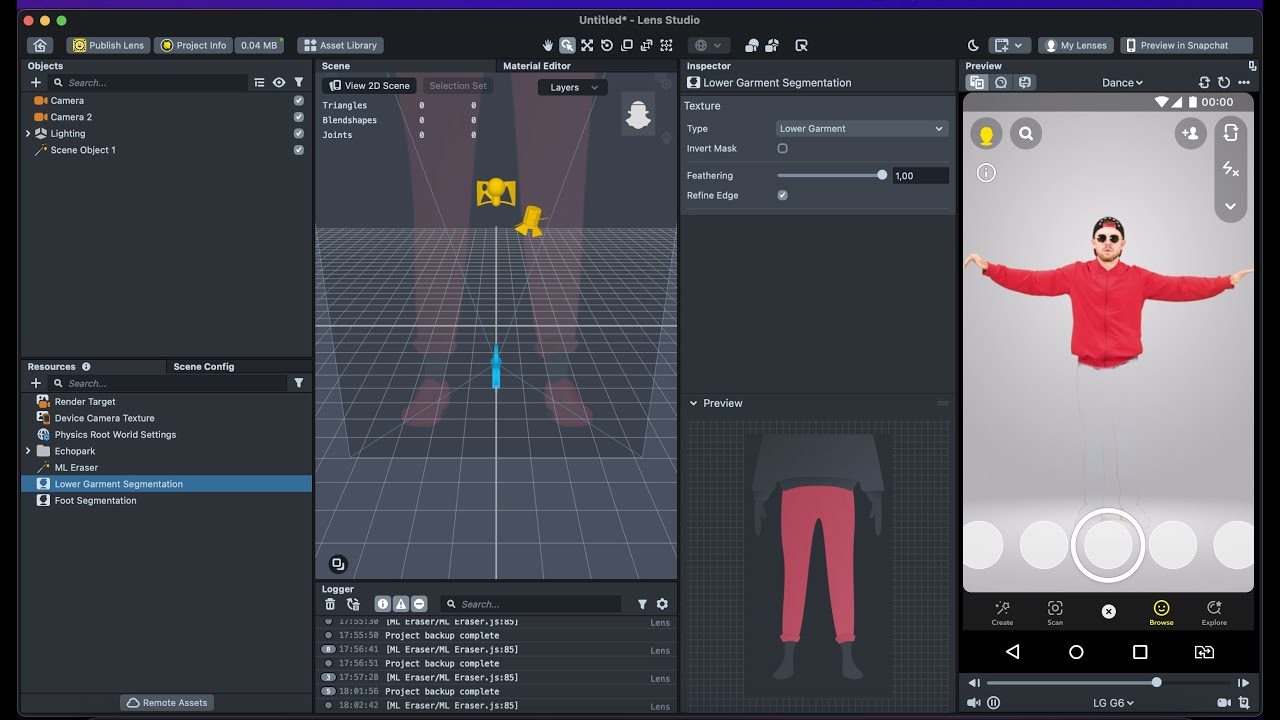This screenshot has width=1280, height=720.
Task: Click the Scene corner overlay icon
Action: click(338, 564)
